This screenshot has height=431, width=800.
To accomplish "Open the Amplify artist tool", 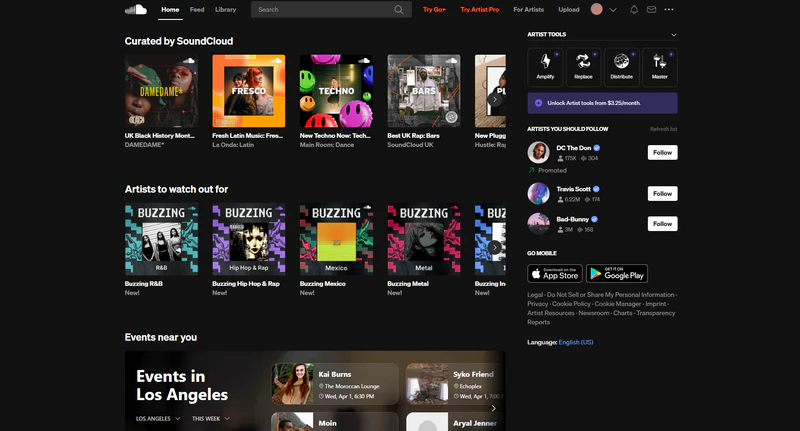I will pyautogui.click(x=545, y=66).
